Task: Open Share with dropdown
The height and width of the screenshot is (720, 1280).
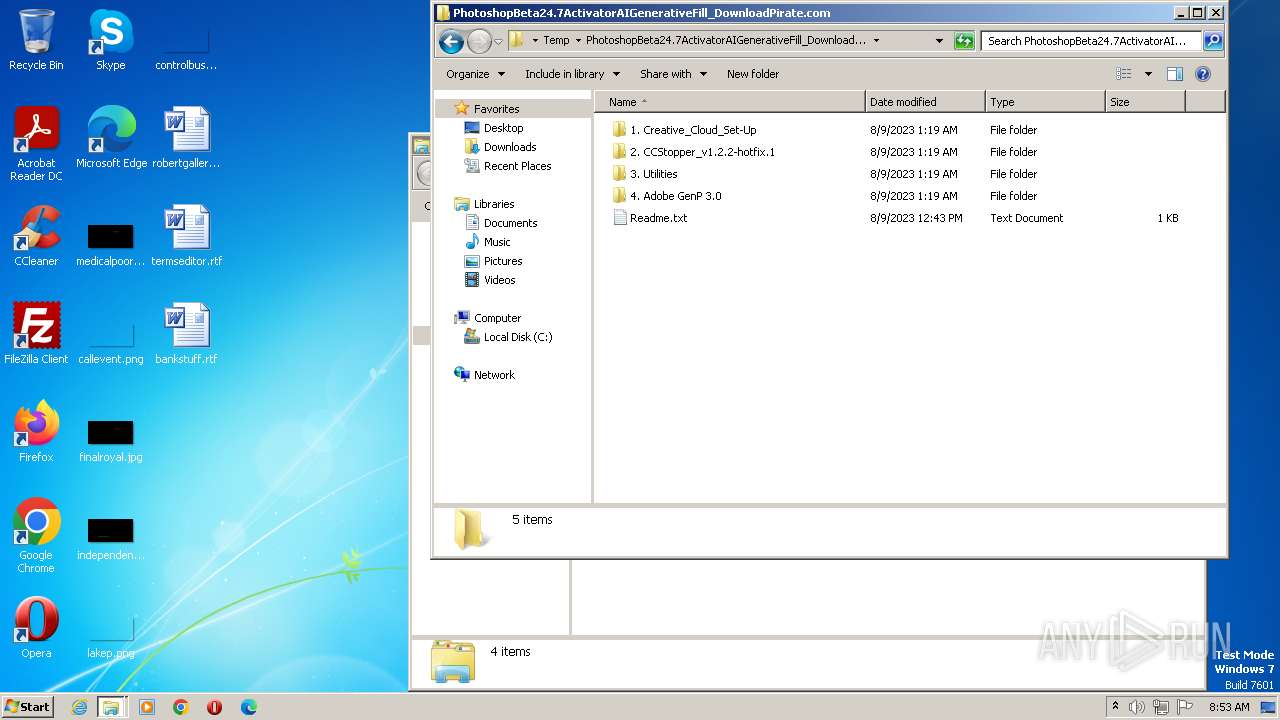Action: point(673,74)
